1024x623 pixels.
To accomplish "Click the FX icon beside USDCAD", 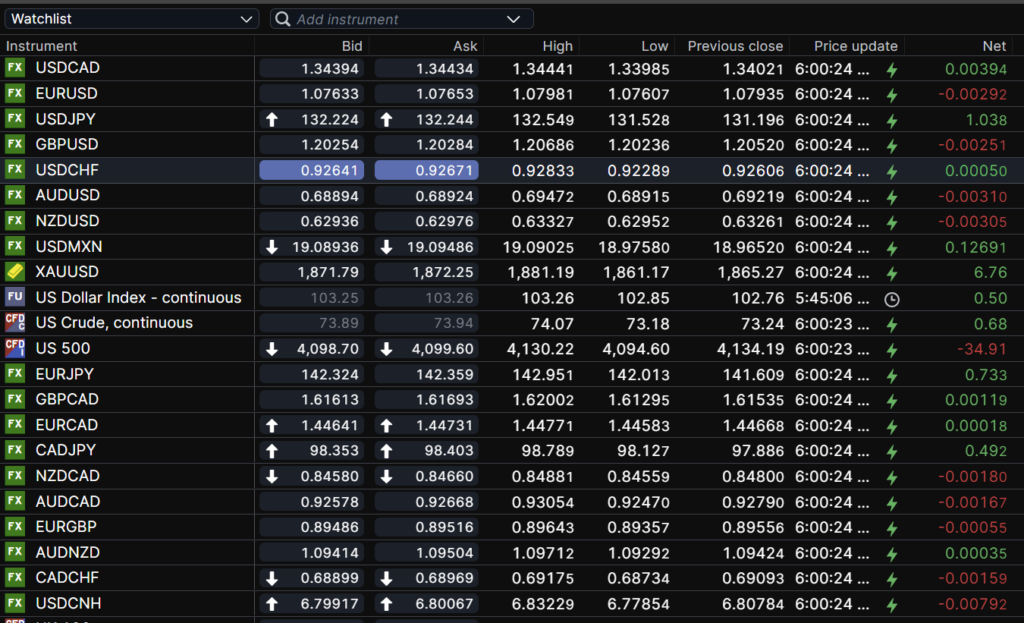I will [15, 68].
